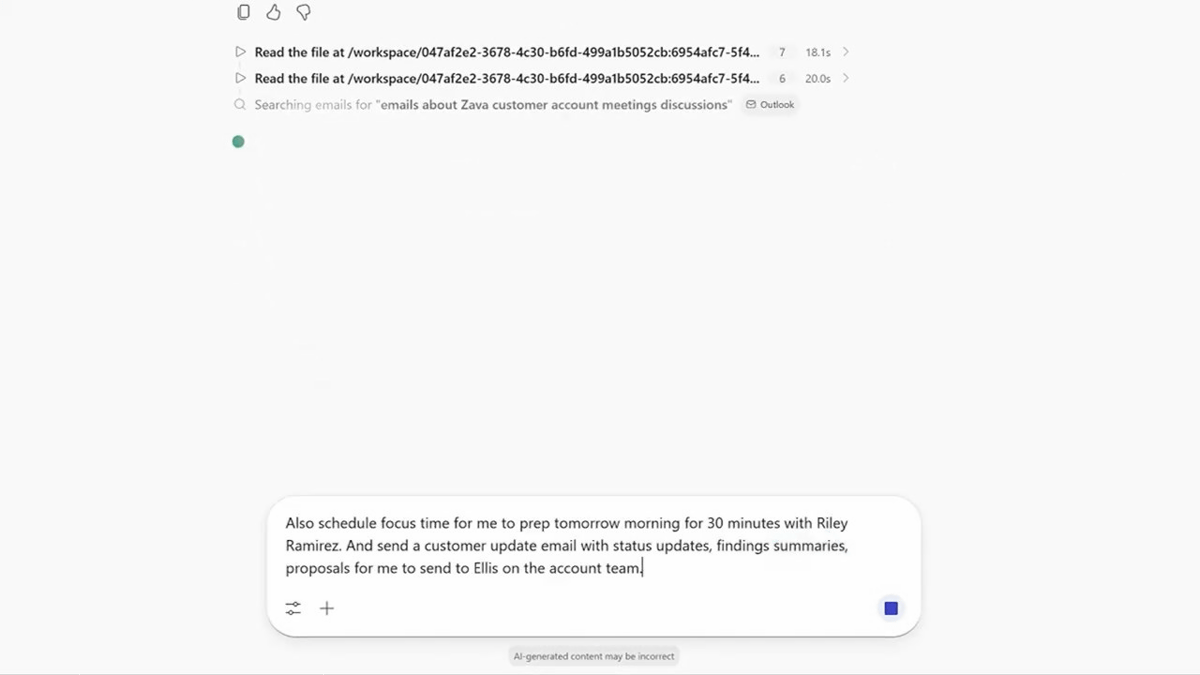Viewport: 1200px width, 675px height.
Task: Give the response a thumbs up
Action: pyautogui.click(x=273, y=13)
